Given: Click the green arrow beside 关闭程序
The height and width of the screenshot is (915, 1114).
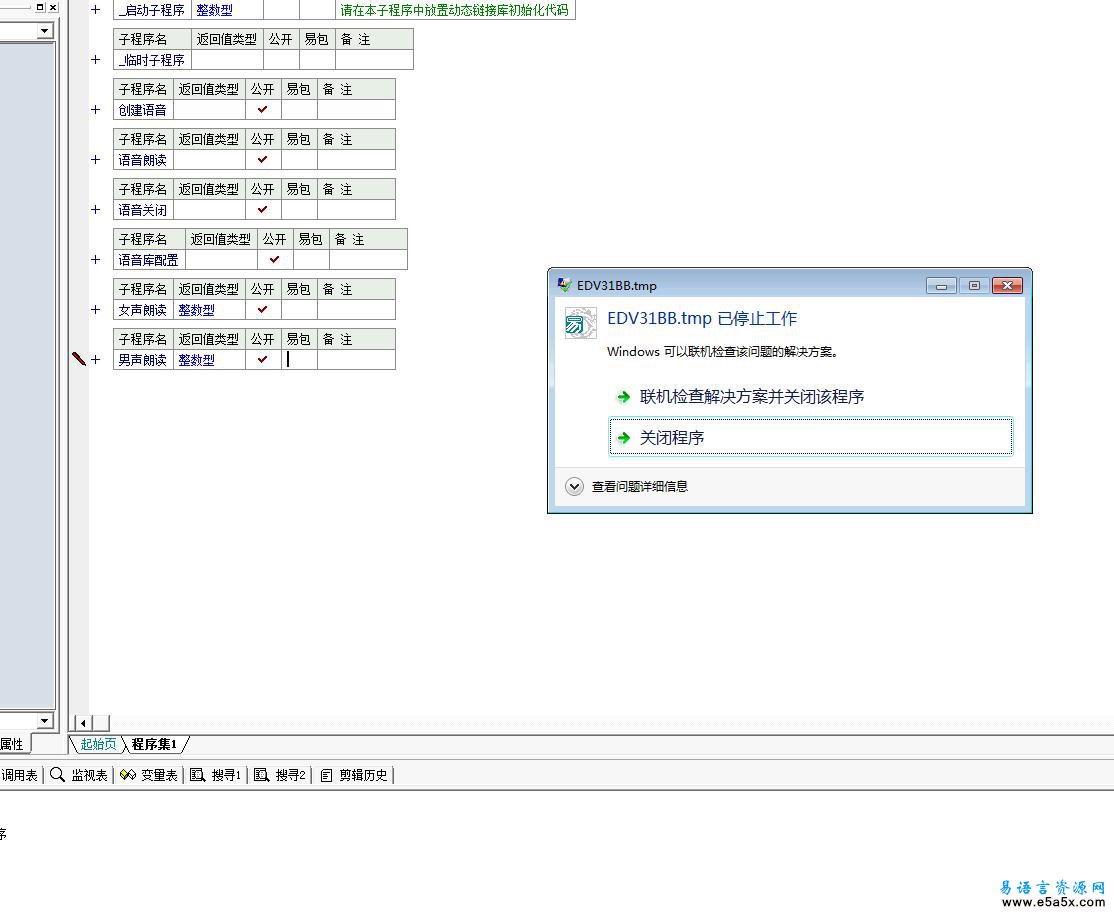Looking at the screenshot, I should (x=624, y=438).
